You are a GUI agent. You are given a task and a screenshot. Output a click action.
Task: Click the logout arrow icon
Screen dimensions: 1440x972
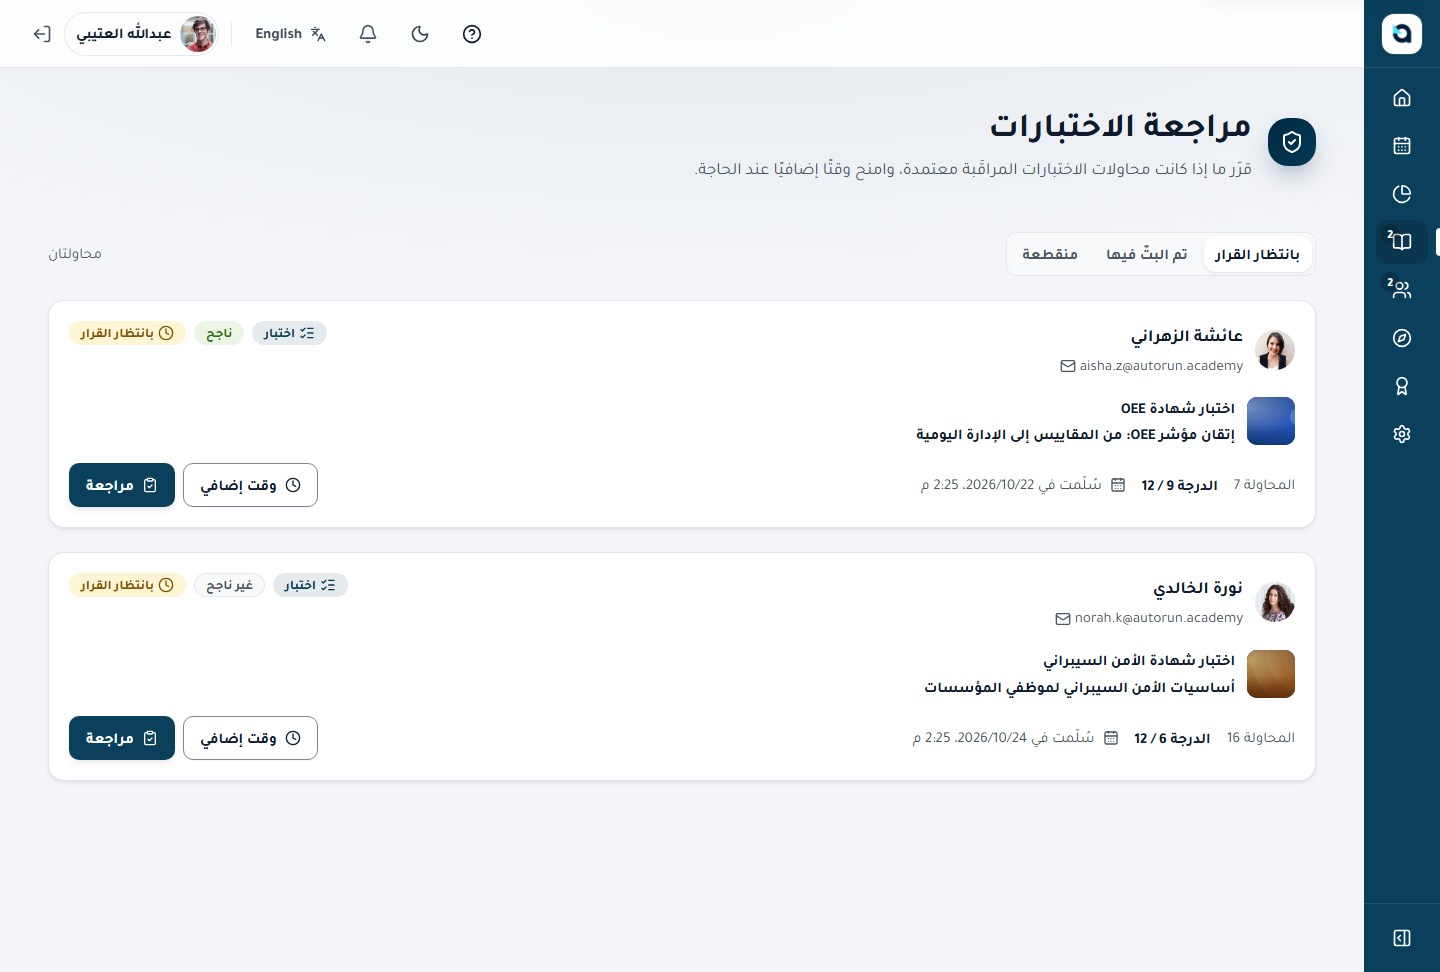tap(42, 34)
